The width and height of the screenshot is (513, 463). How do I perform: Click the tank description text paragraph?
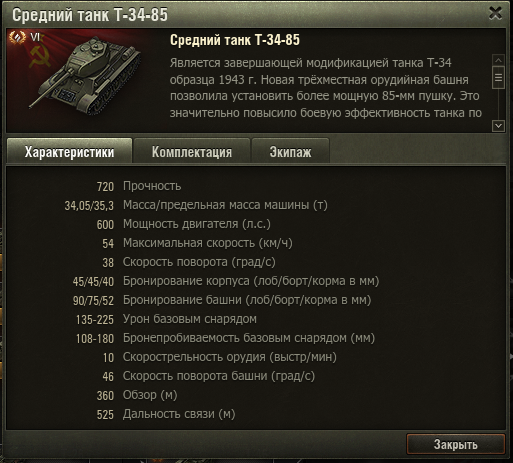click(326, 88)
